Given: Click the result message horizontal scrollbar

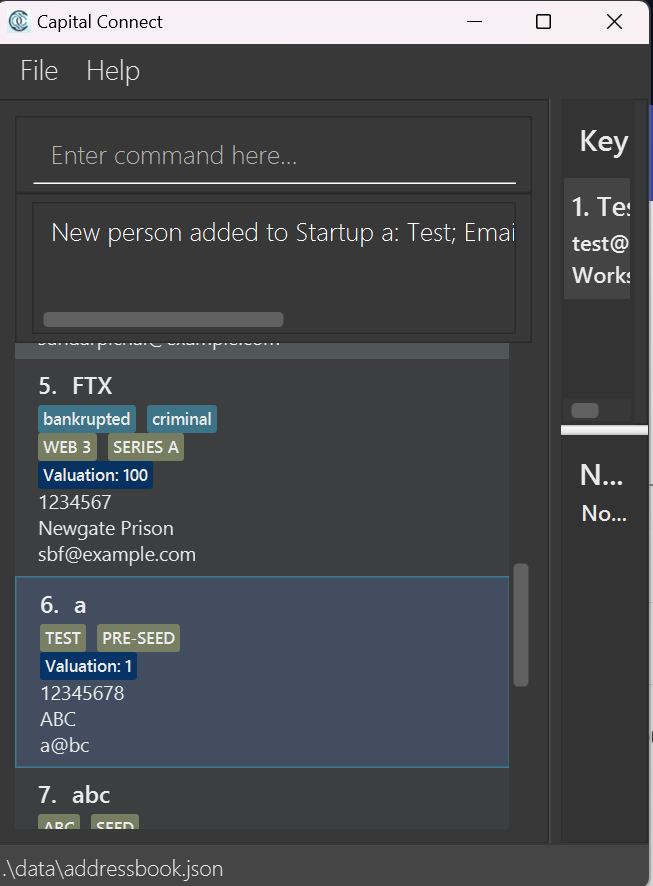Looking at the screenshot, I should click(163, 319).
